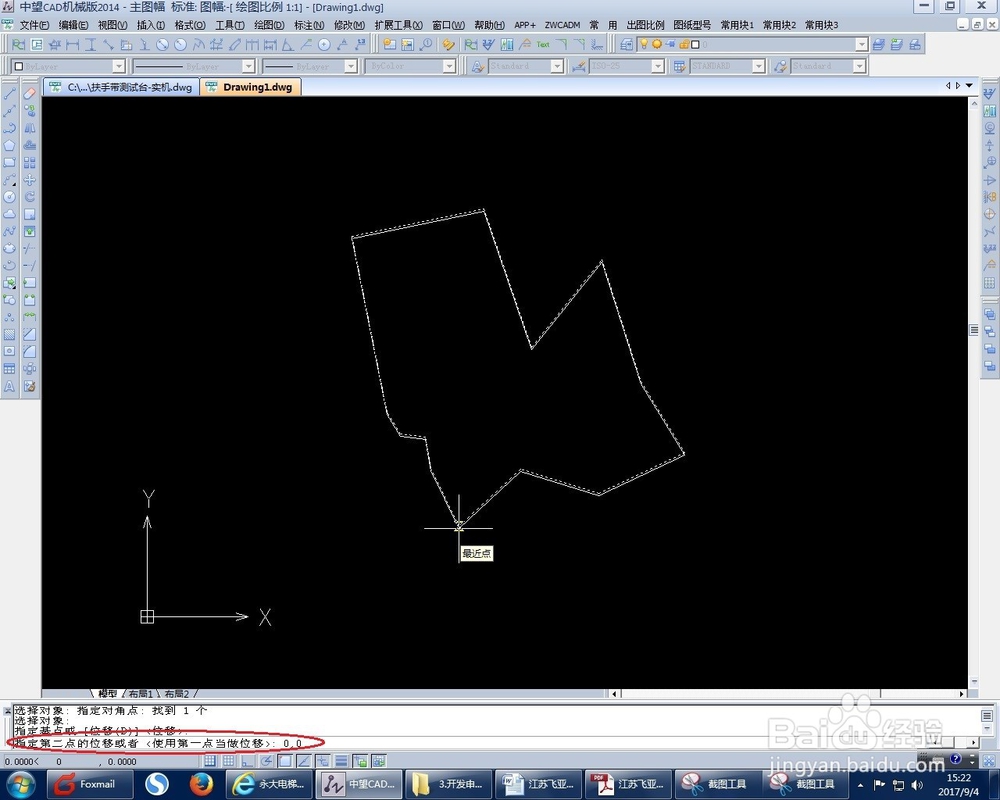Choose the Polygon draw tool
The image size is (1000, 800).
click(10, 145)
